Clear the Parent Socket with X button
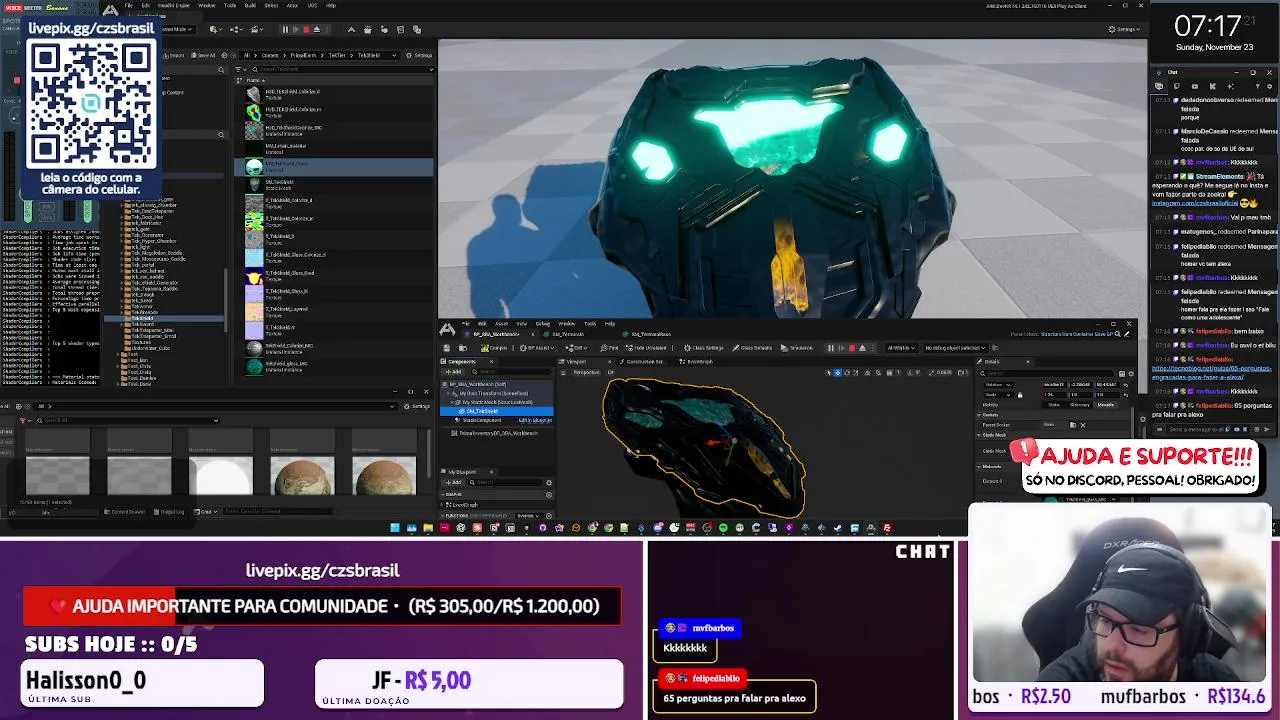Image resolution: width=1280 pixels, height=720 pixels. [1083, 425]
